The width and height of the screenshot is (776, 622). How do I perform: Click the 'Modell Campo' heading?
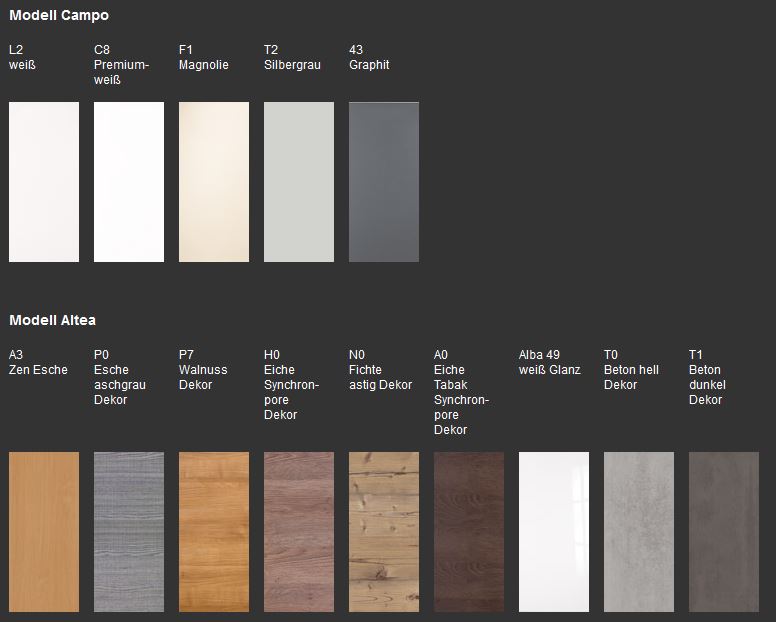59,15
